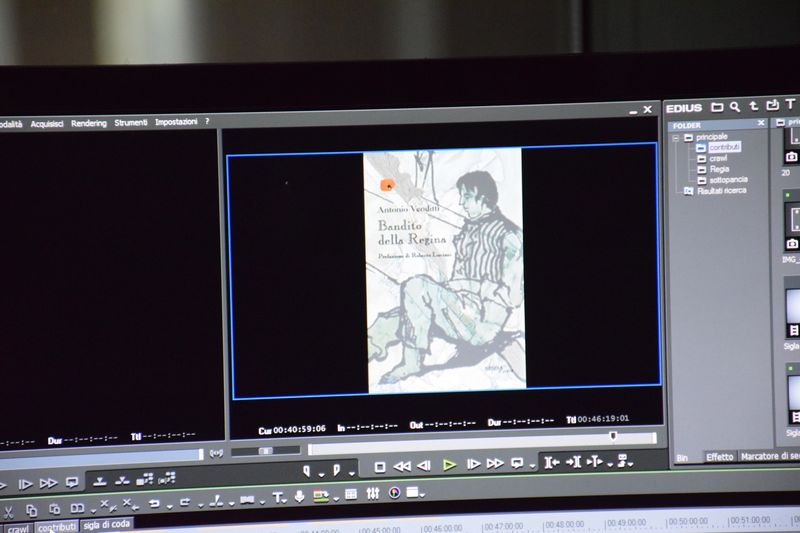Switch to the sigla di coda sequence tab
This screenshot has height=533, width=800.
106,525
